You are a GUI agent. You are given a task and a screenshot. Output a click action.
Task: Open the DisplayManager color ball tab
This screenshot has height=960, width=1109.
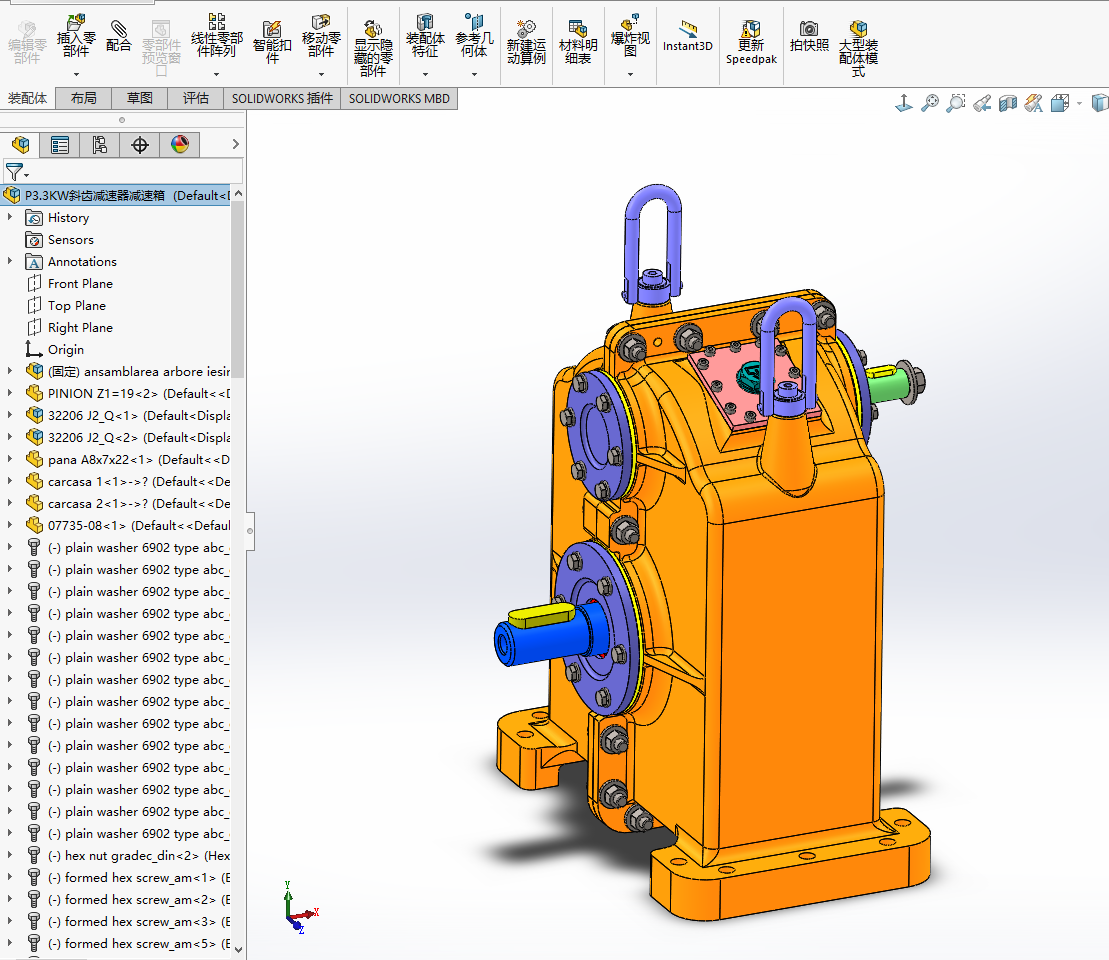click(180, 145)
